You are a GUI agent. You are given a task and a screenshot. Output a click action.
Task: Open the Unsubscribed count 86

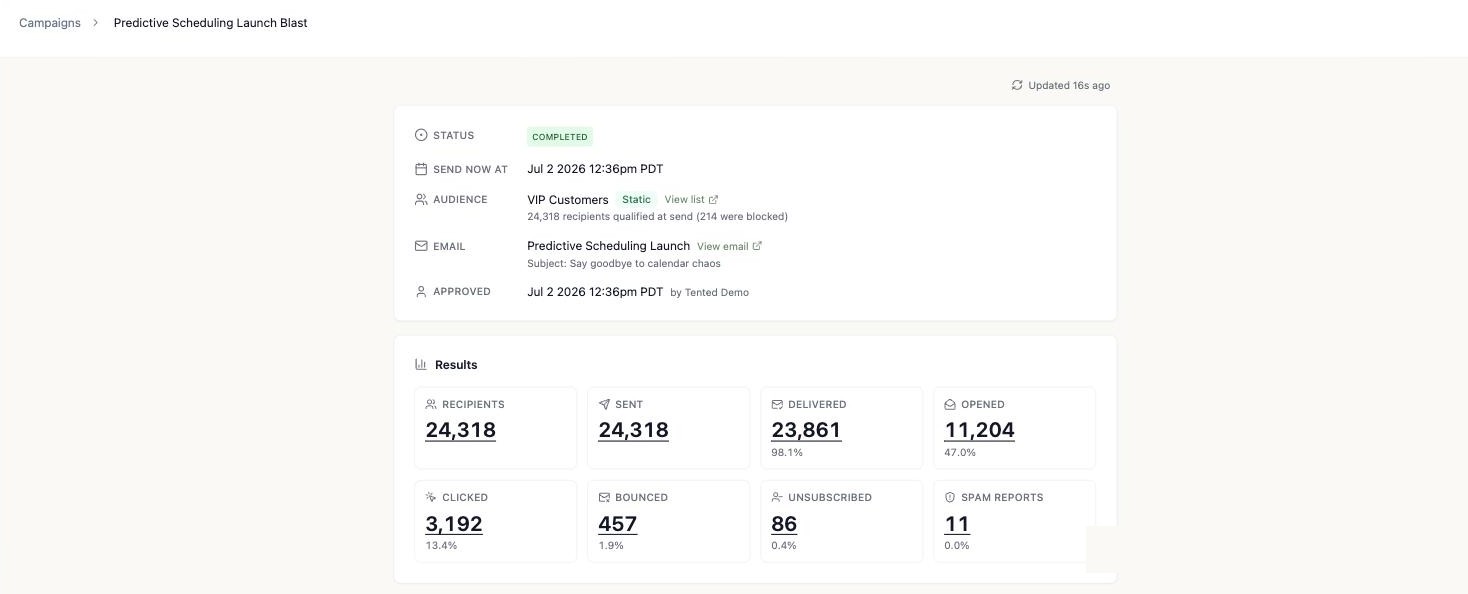coord(784,524)
